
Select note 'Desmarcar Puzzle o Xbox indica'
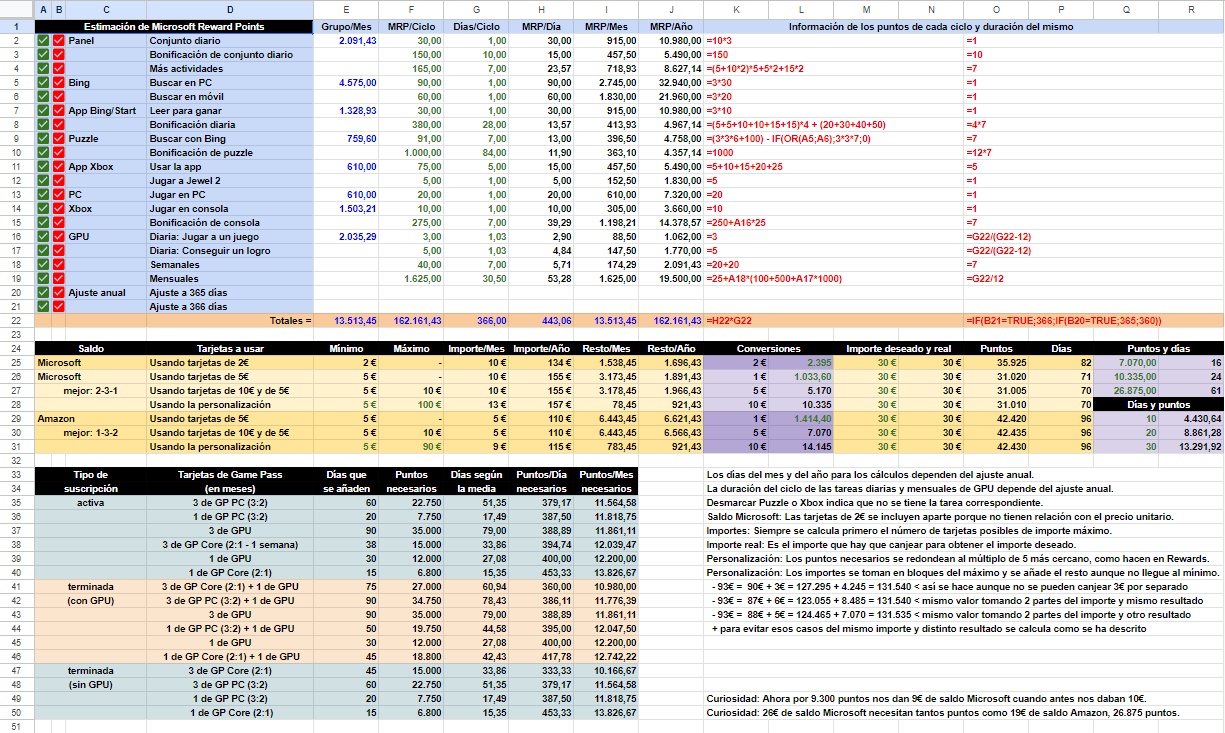pos(874,502)
